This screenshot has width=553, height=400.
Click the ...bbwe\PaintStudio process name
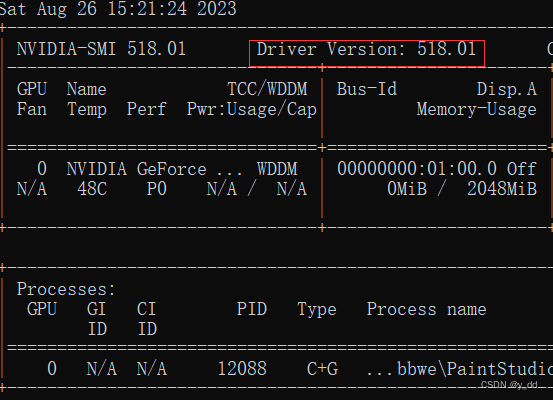point(460,369)
